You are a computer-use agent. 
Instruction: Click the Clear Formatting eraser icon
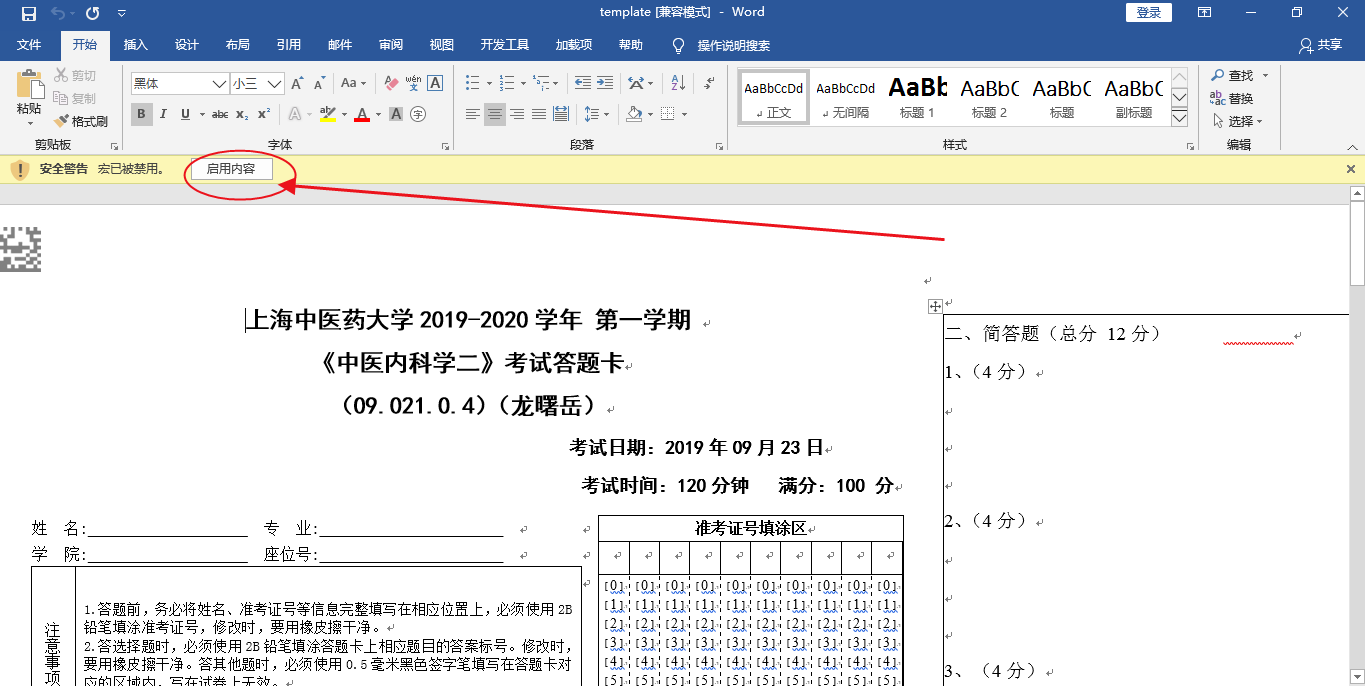[391, 84]
